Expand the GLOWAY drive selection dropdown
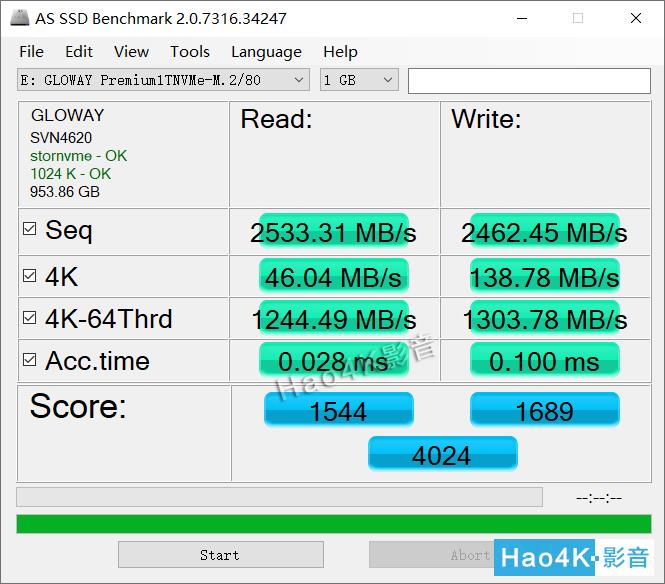665x584 pixels. (x=163, y=80)
